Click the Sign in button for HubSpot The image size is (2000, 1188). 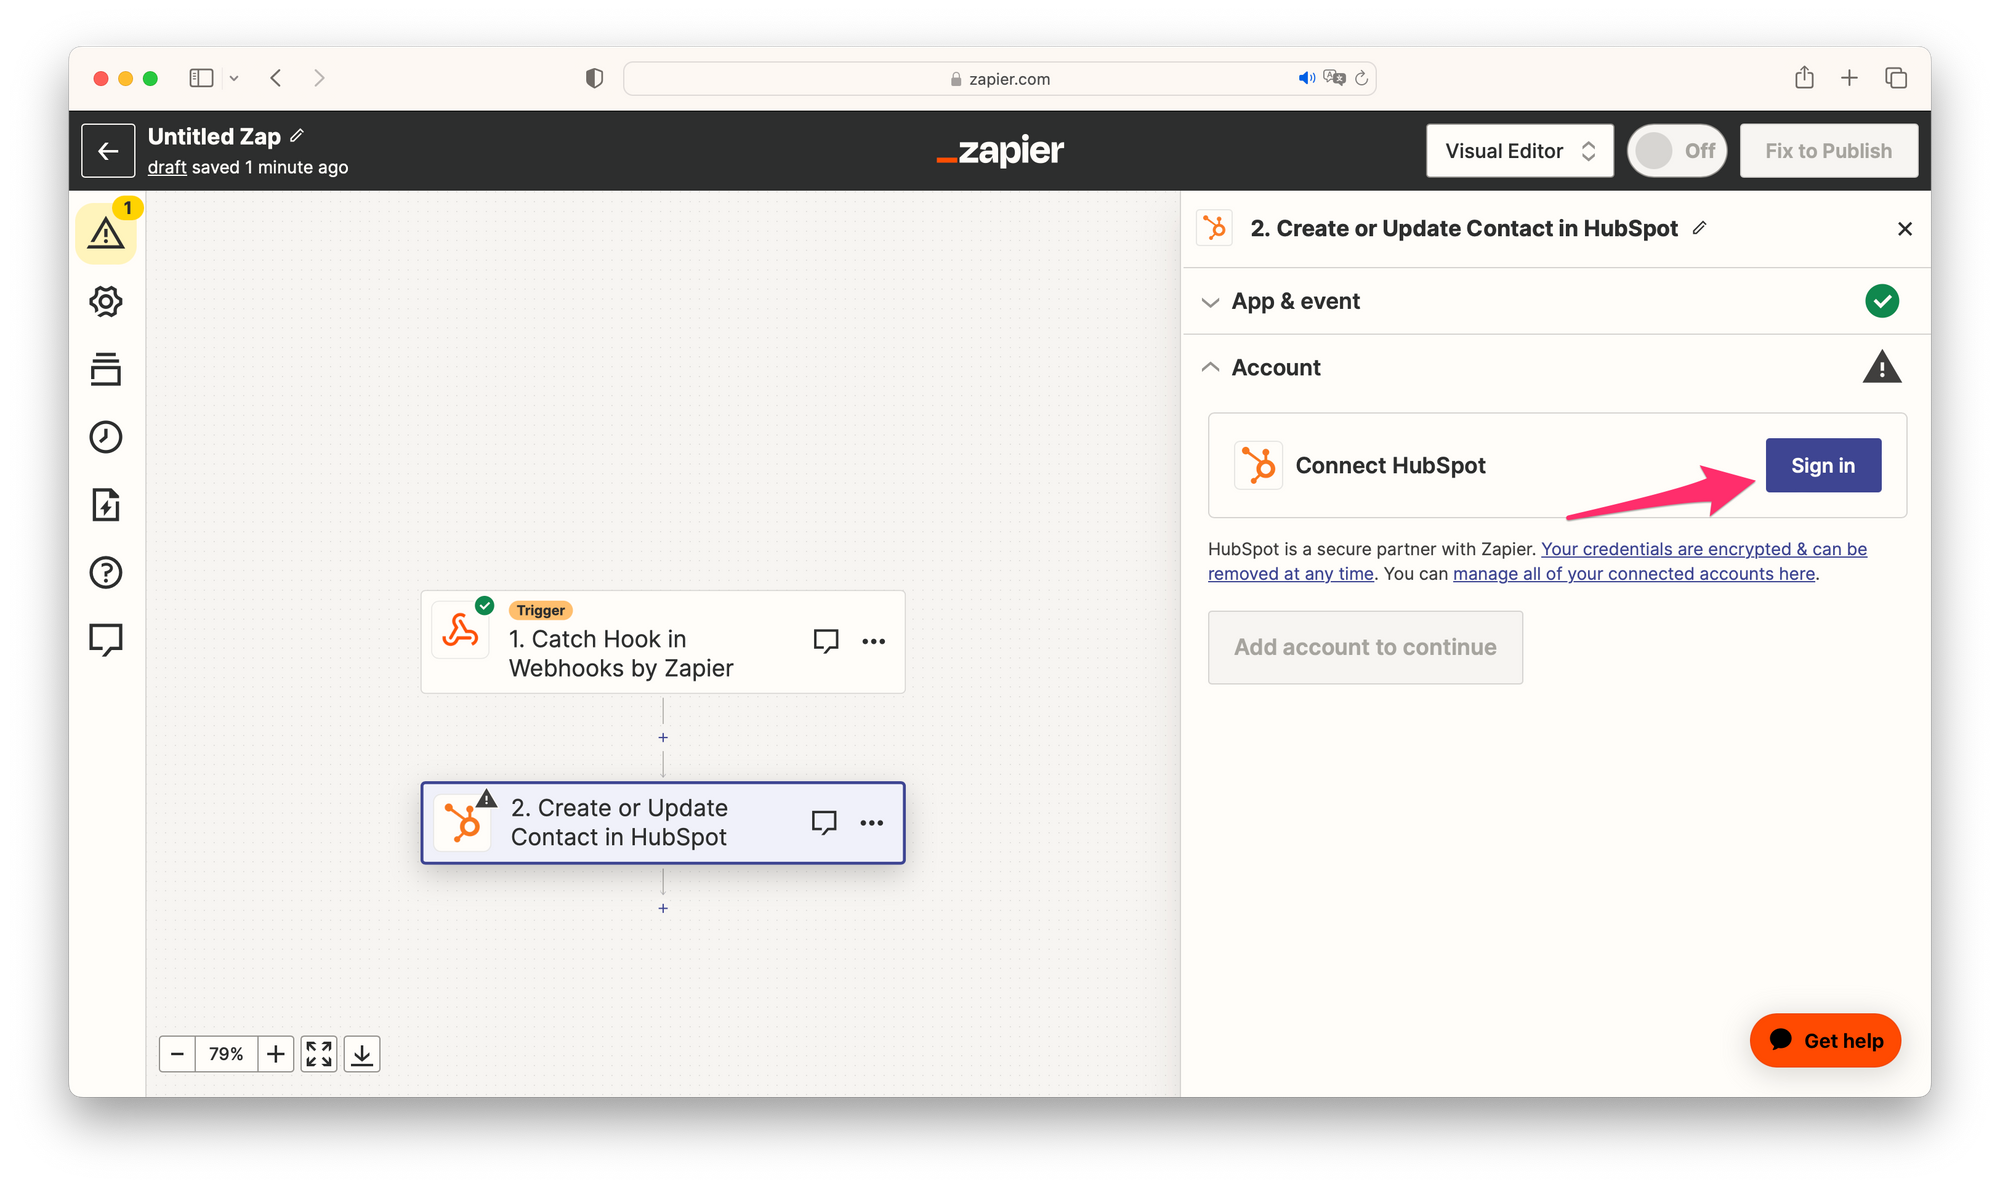click(x=1823, y=465)
